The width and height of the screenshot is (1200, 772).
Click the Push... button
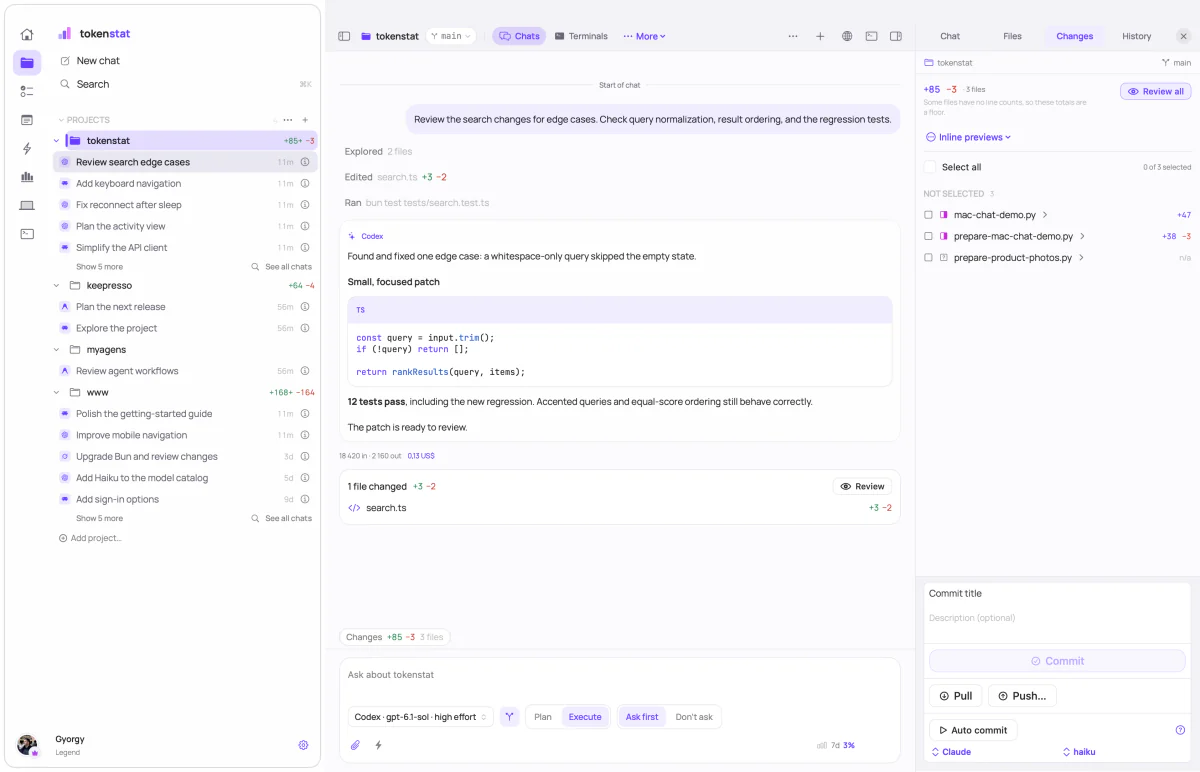coord(1022,696)
